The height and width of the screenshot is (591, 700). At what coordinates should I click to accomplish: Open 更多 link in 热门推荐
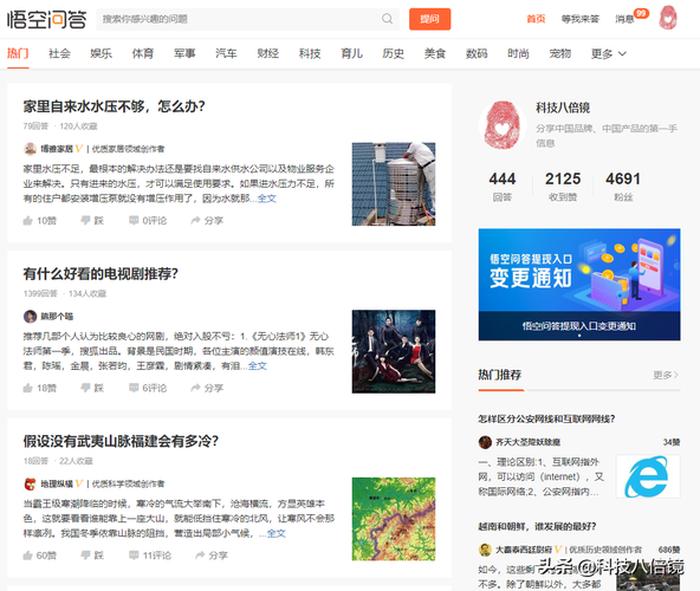[x=666, y=375]
